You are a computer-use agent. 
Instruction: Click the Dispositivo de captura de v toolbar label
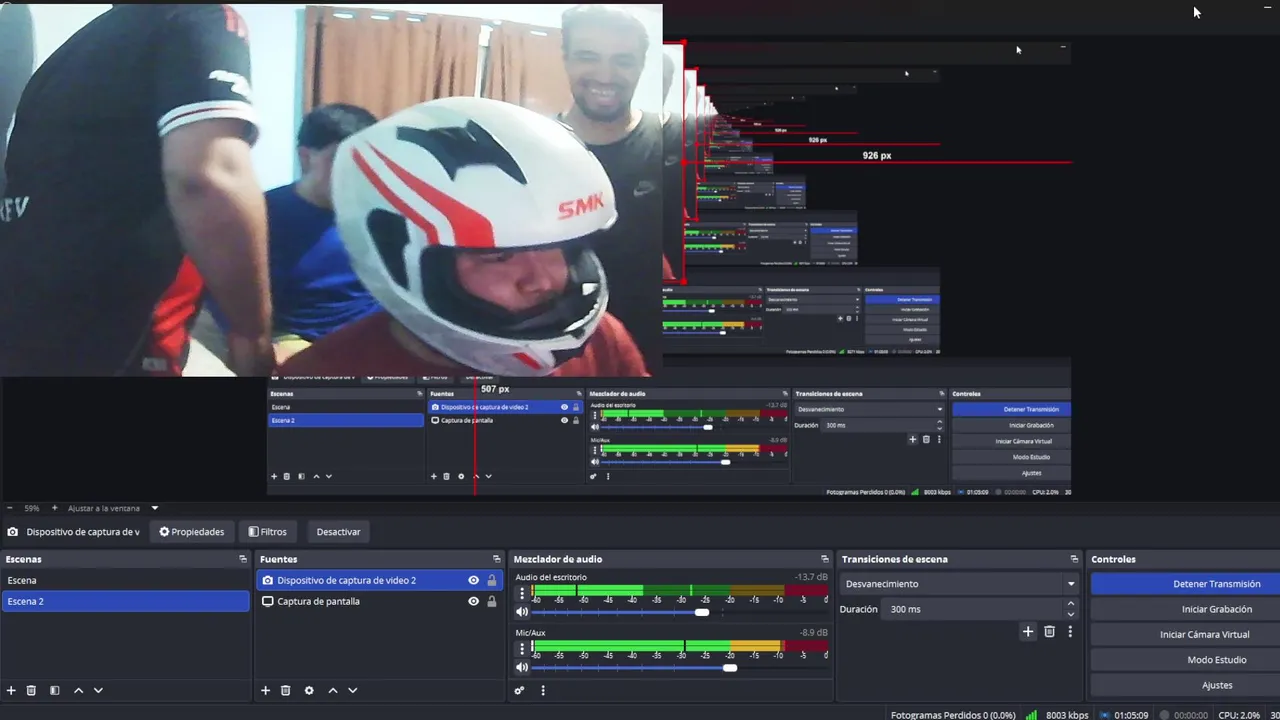pyautogui.click(x=83, y=532)
